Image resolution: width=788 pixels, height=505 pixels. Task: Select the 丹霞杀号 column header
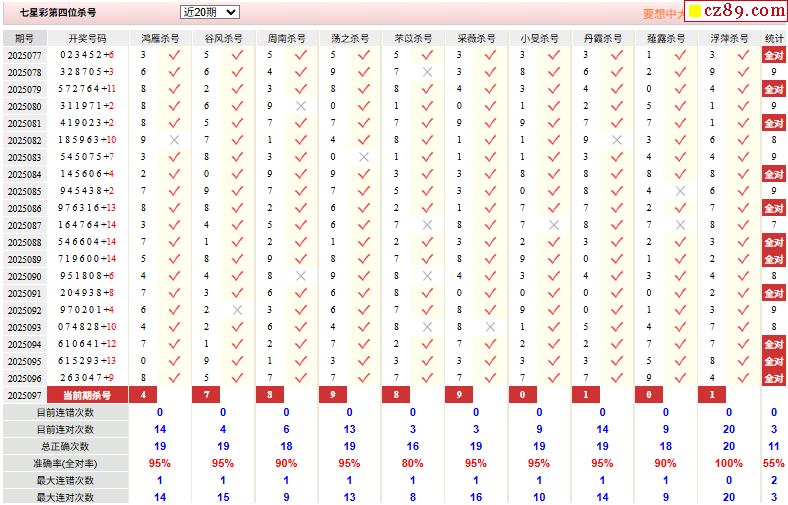603,38
